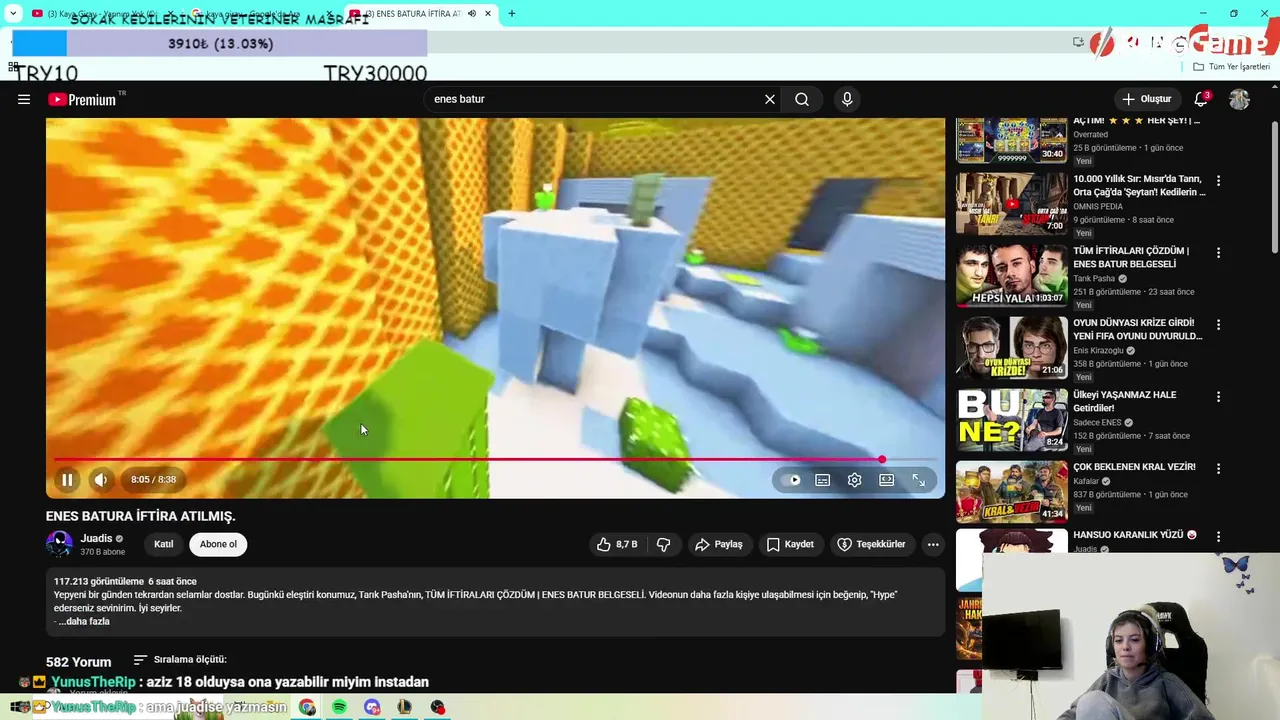The image size is (1280, 720).
Task: Open options for the '10.000 Yıllık Sır' video
Action: (1218, 181)
